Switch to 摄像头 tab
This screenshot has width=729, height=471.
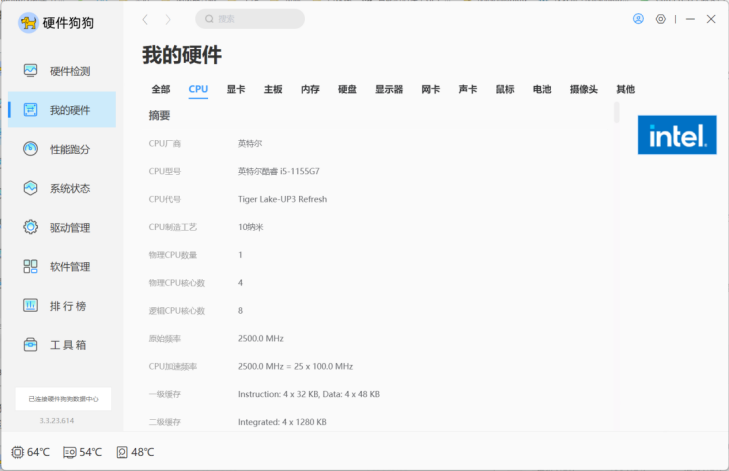pyautogui.click(x=583, y=89)
